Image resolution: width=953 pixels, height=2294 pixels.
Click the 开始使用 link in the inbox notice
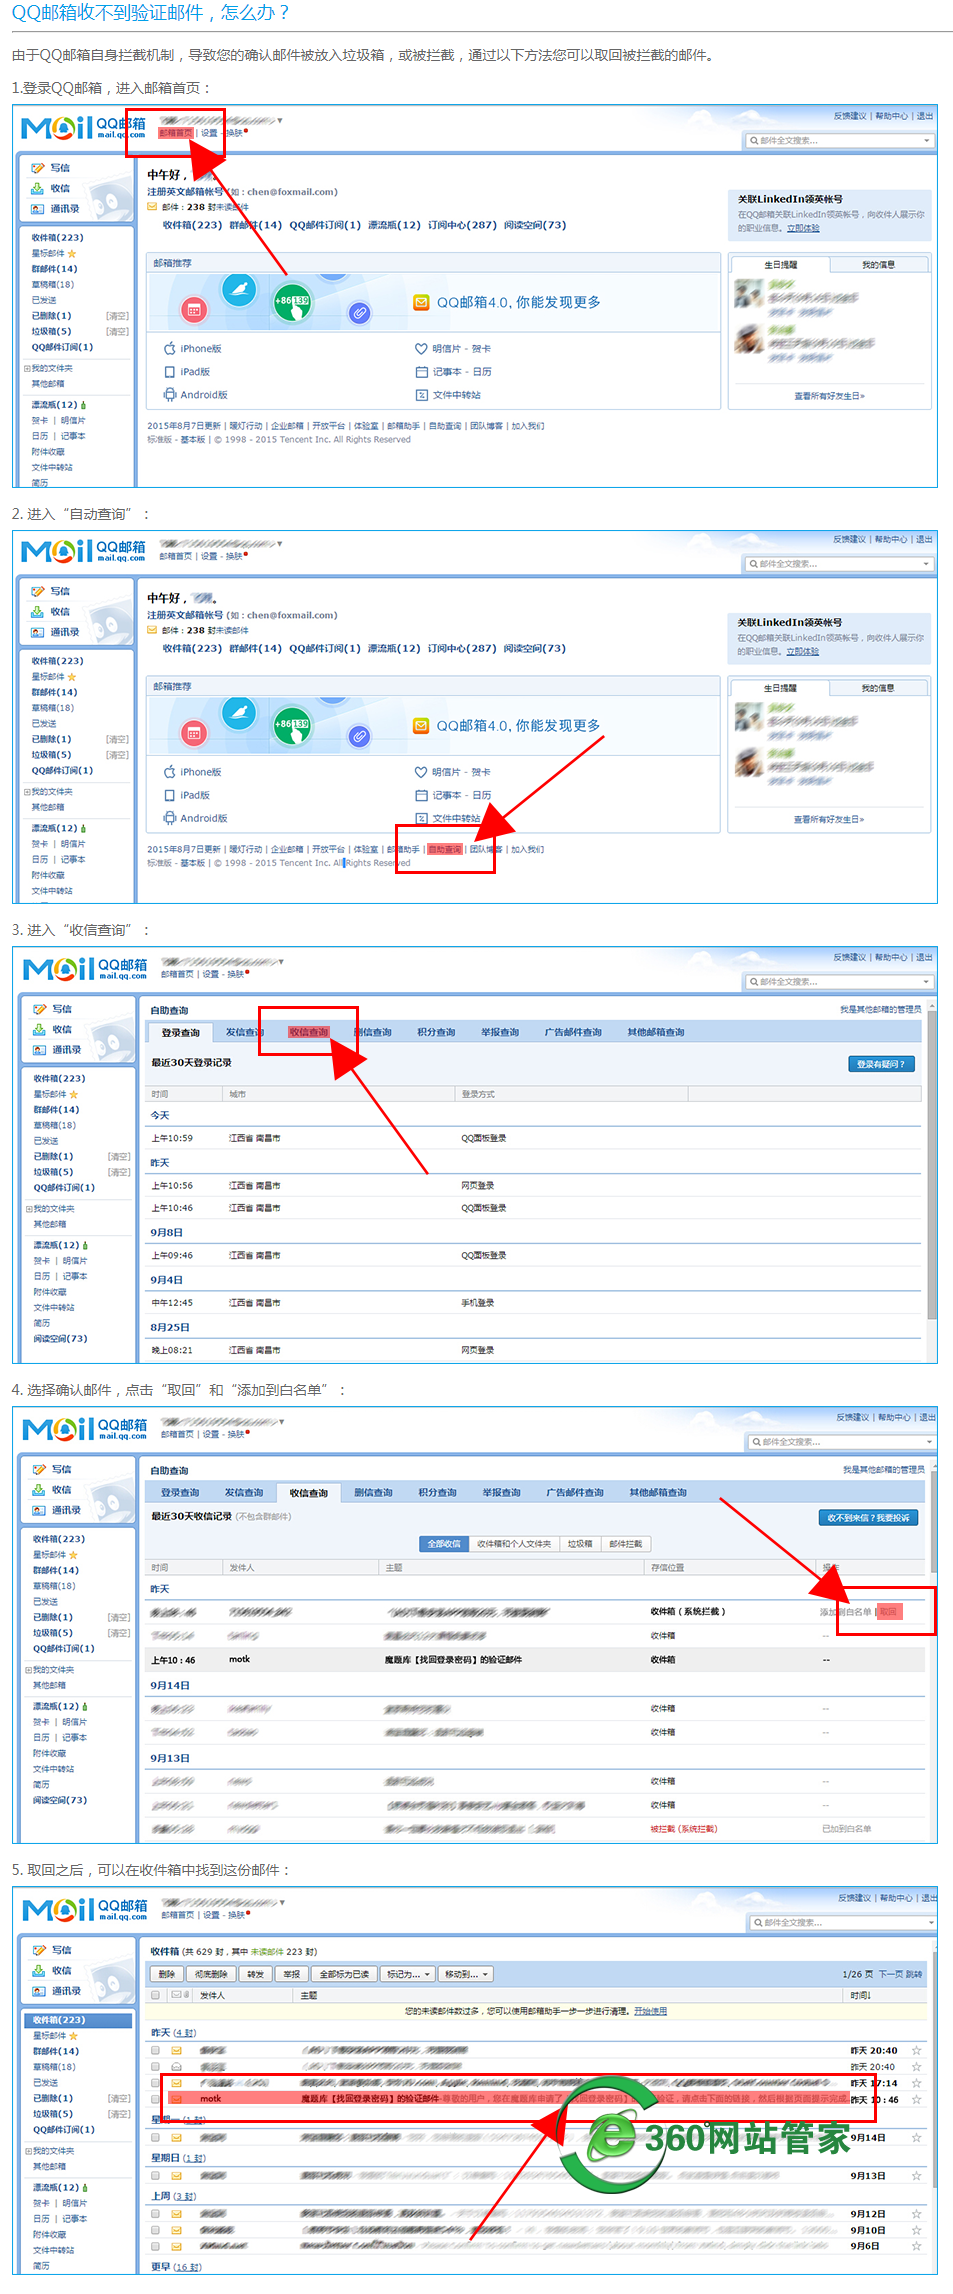(650, 2011)
